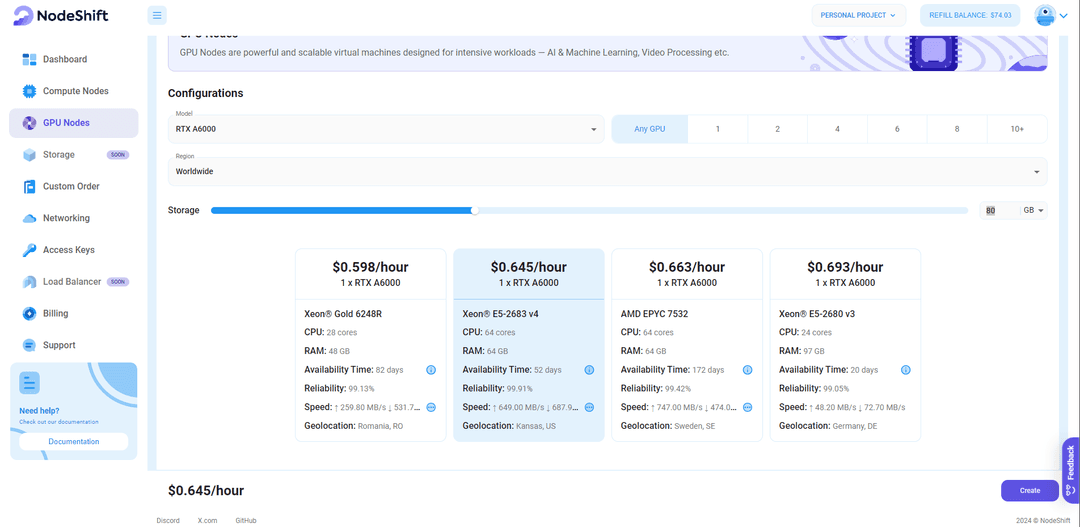Select 4 GPU count option
Image resolution: width=1080 pixels, height=527 pixels.
point(838,129)
